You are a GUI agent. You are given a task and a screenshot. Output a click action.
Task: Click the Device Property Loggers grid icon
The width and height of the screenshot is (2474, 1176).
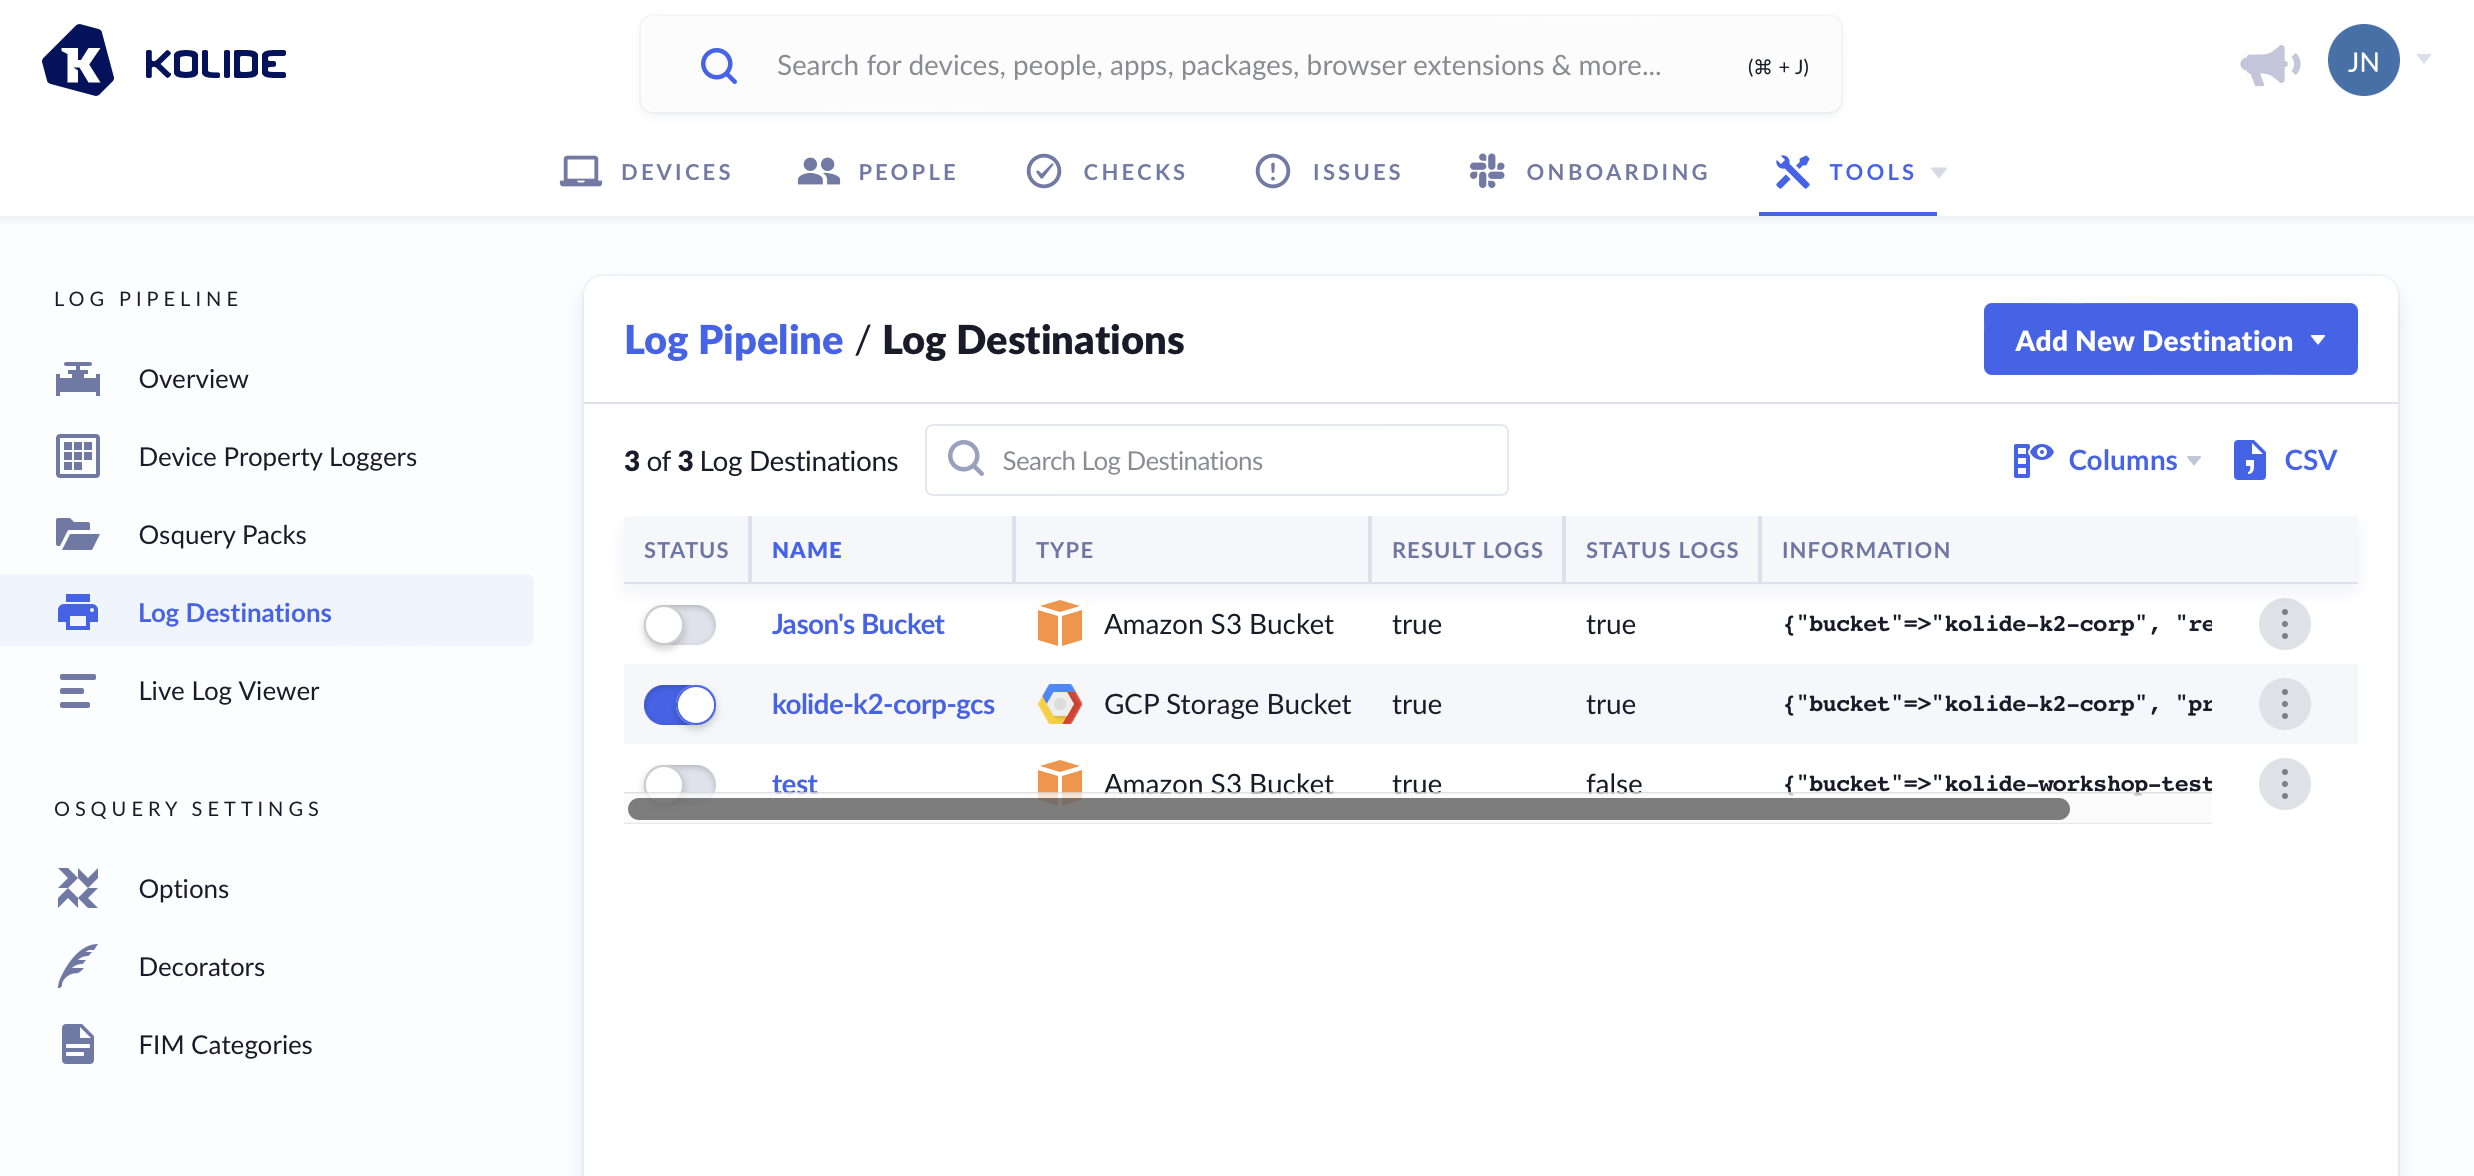coord(78,457)
